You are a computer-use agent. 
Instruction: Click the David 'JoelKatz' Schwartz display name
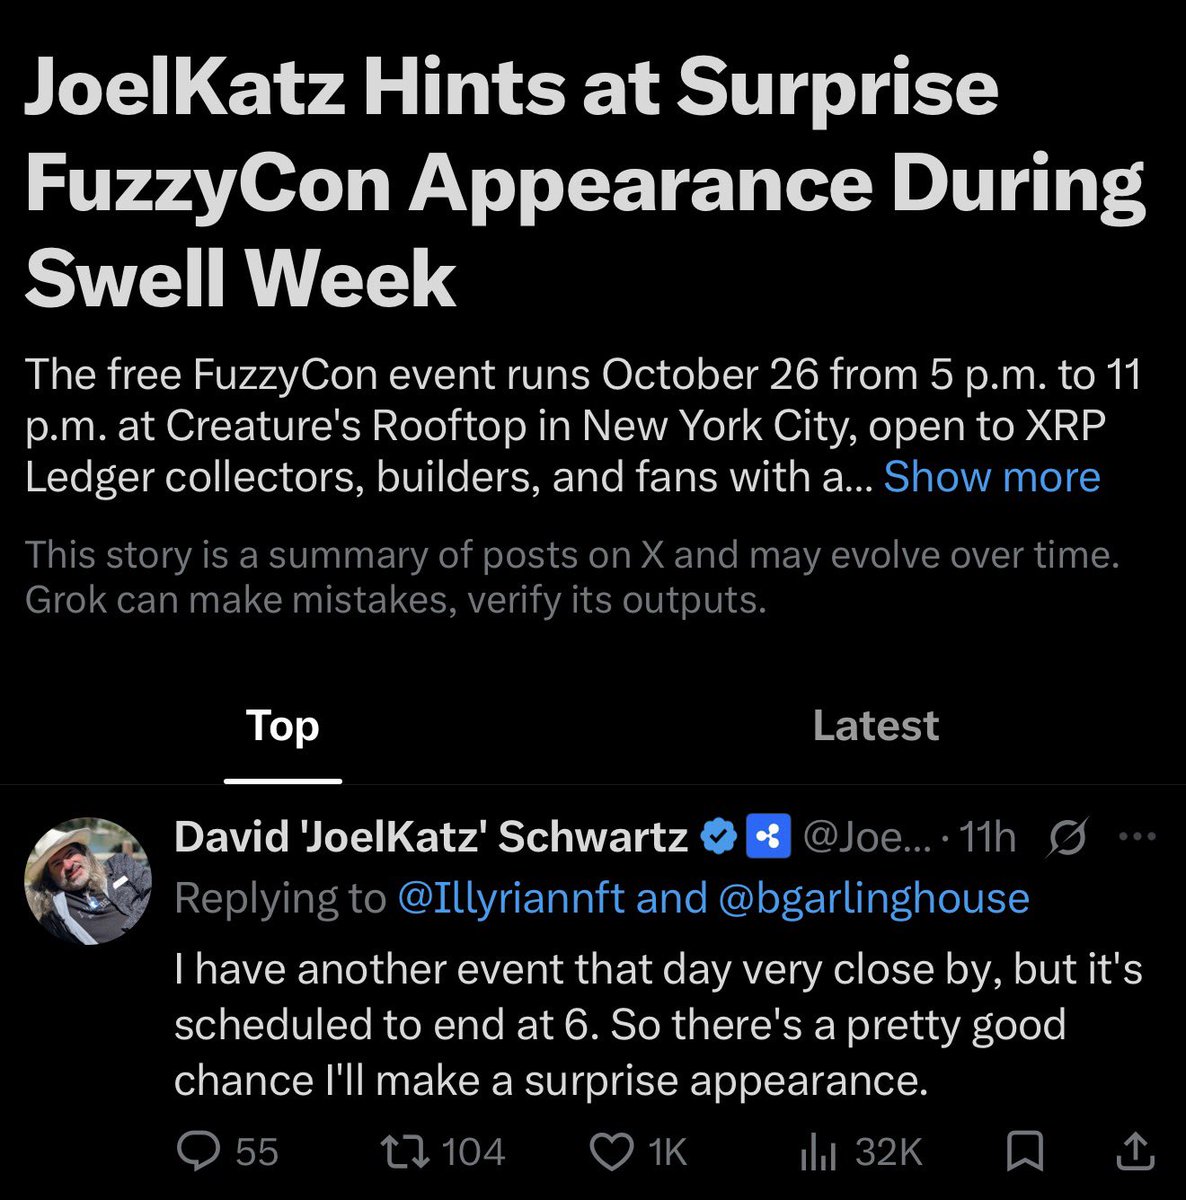tap(431, 836)
